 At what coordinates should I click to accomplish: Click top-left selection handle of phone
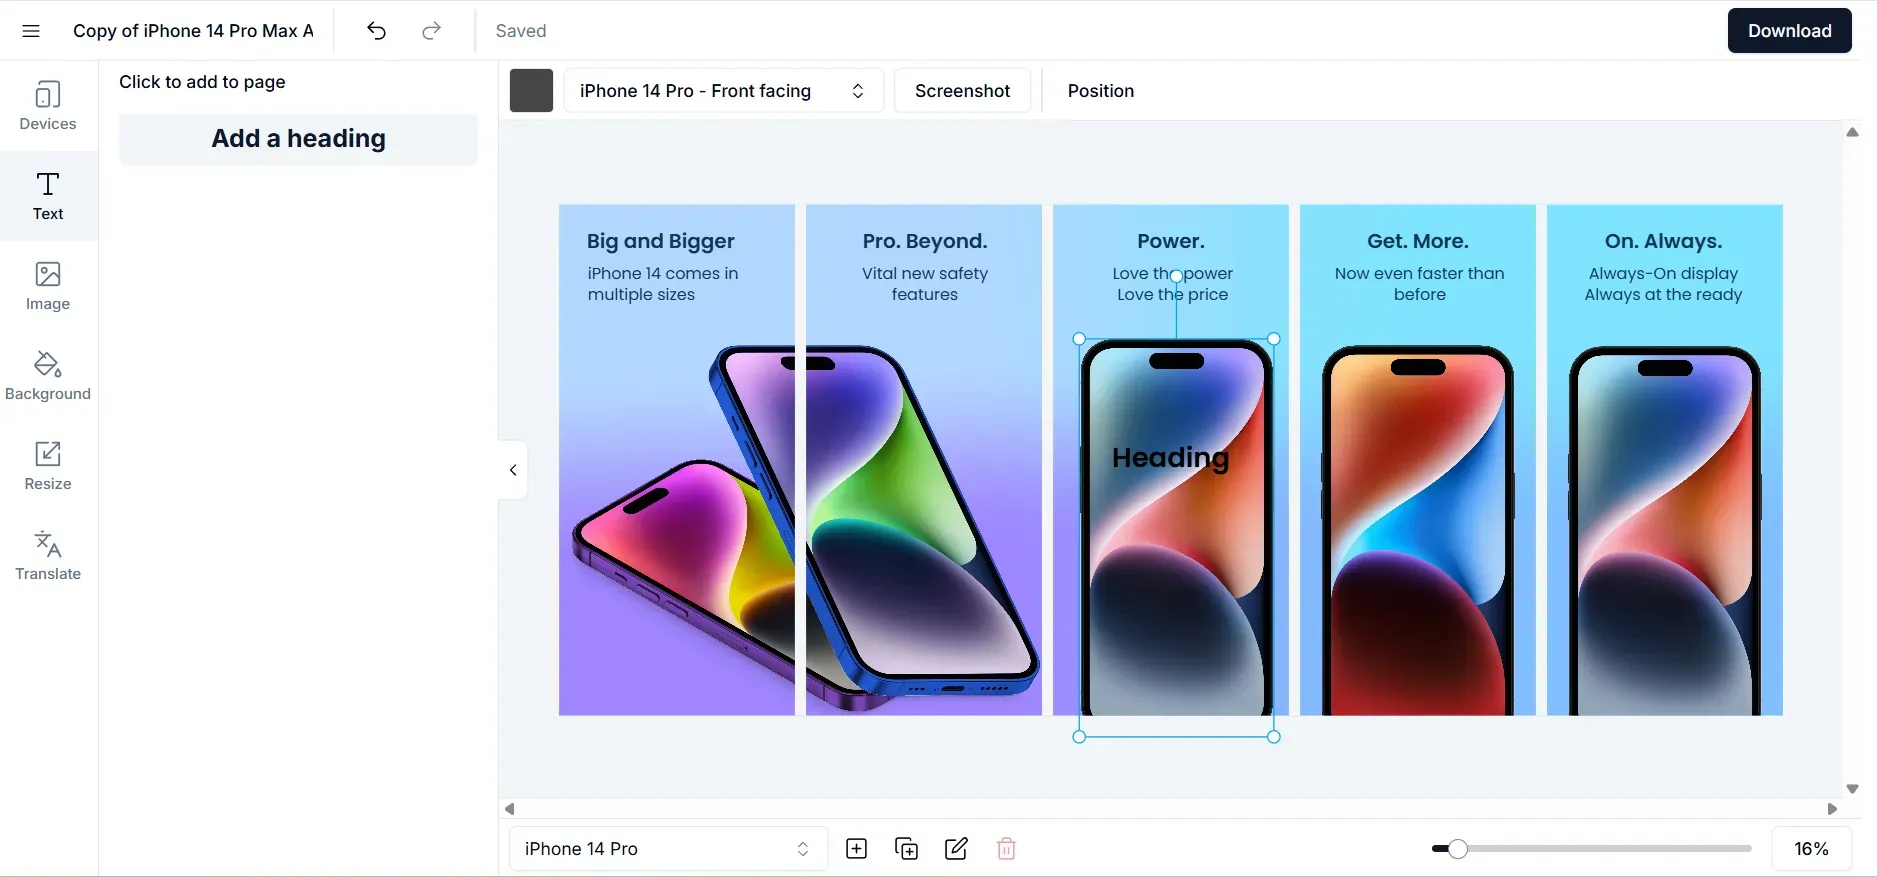coord(1079,339)
